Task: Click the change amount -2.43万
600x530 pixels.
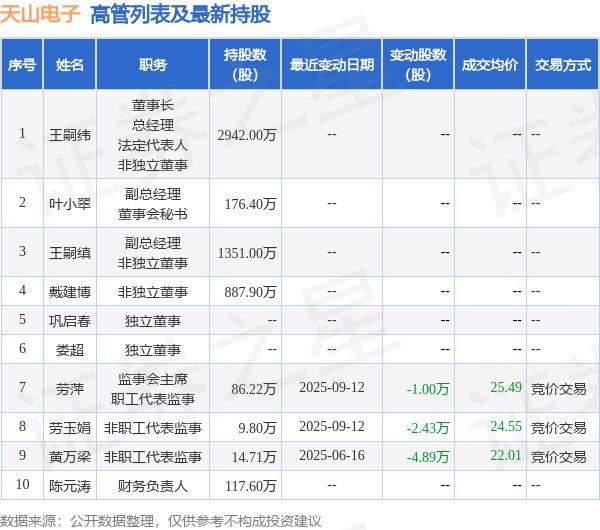Action: tap(428, 428)
